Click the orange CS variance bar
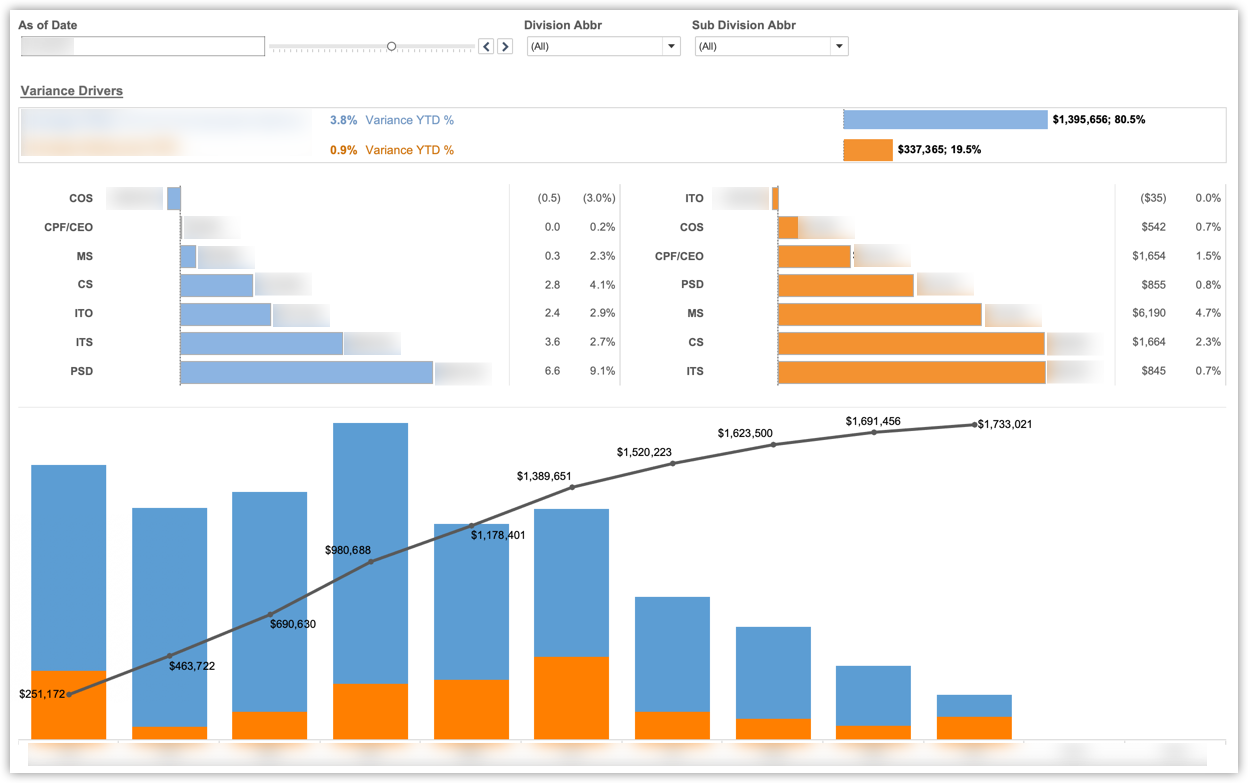The image size is (1248, 783). (x=911, y=343)
